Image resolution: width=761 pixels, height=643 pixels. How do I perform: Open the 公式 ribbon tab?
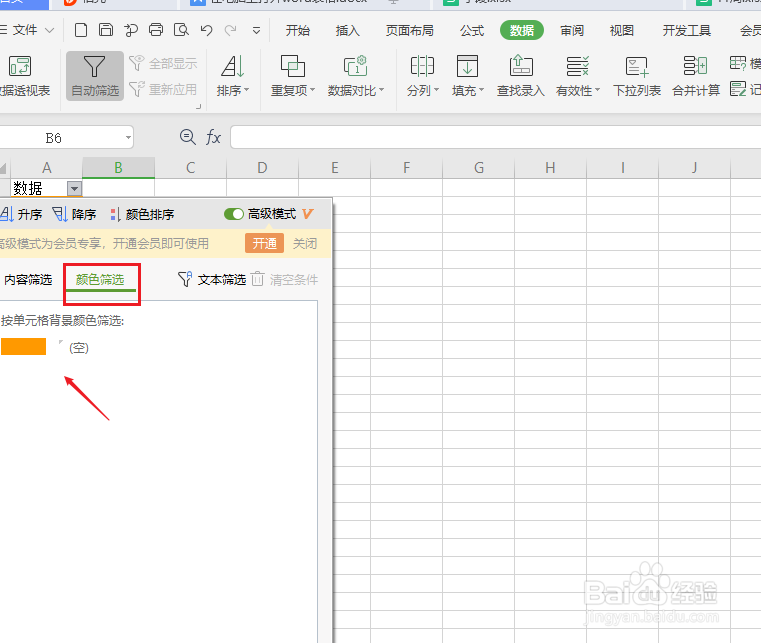472,31
